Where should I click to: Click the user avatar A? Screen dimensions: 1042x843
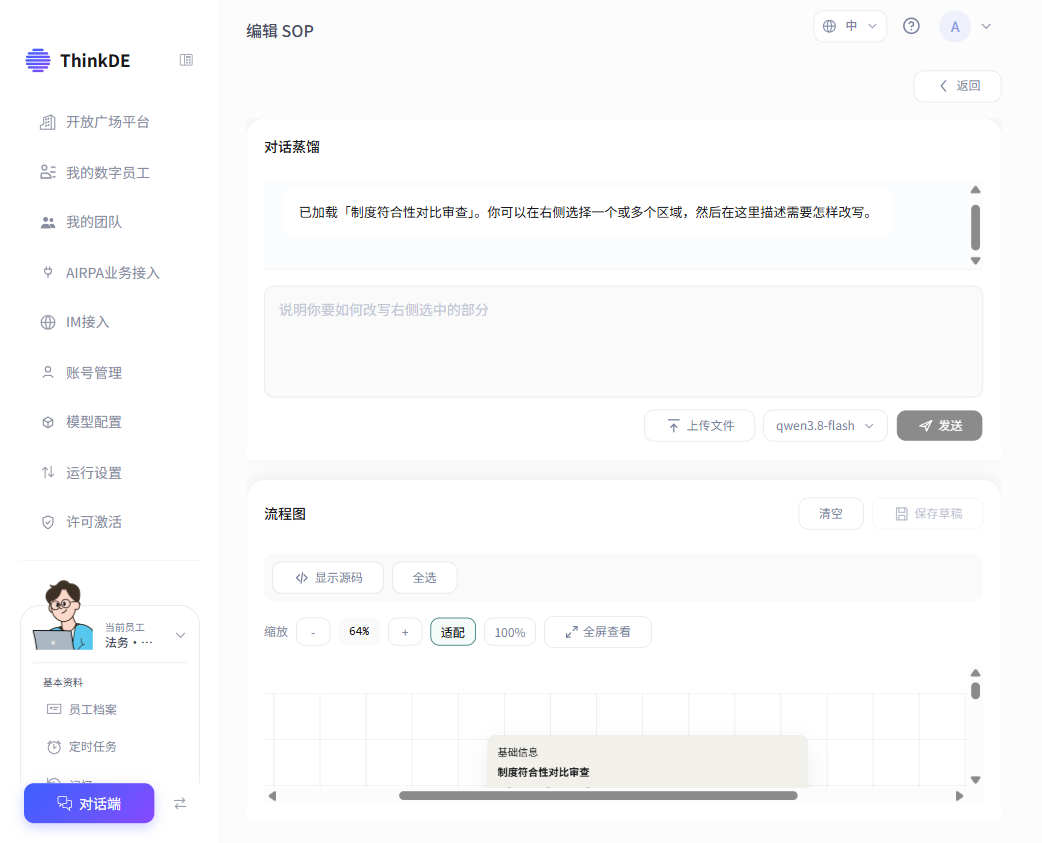(955, 27)
